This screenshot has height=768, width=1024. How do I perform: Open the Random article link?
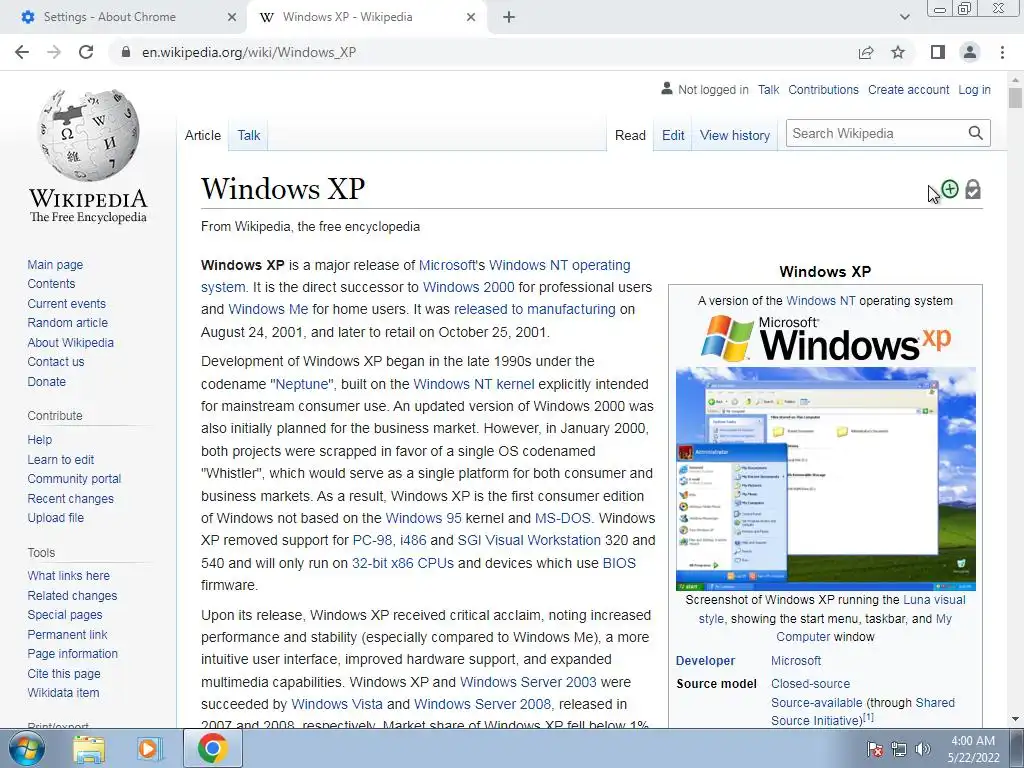[67, 323]
